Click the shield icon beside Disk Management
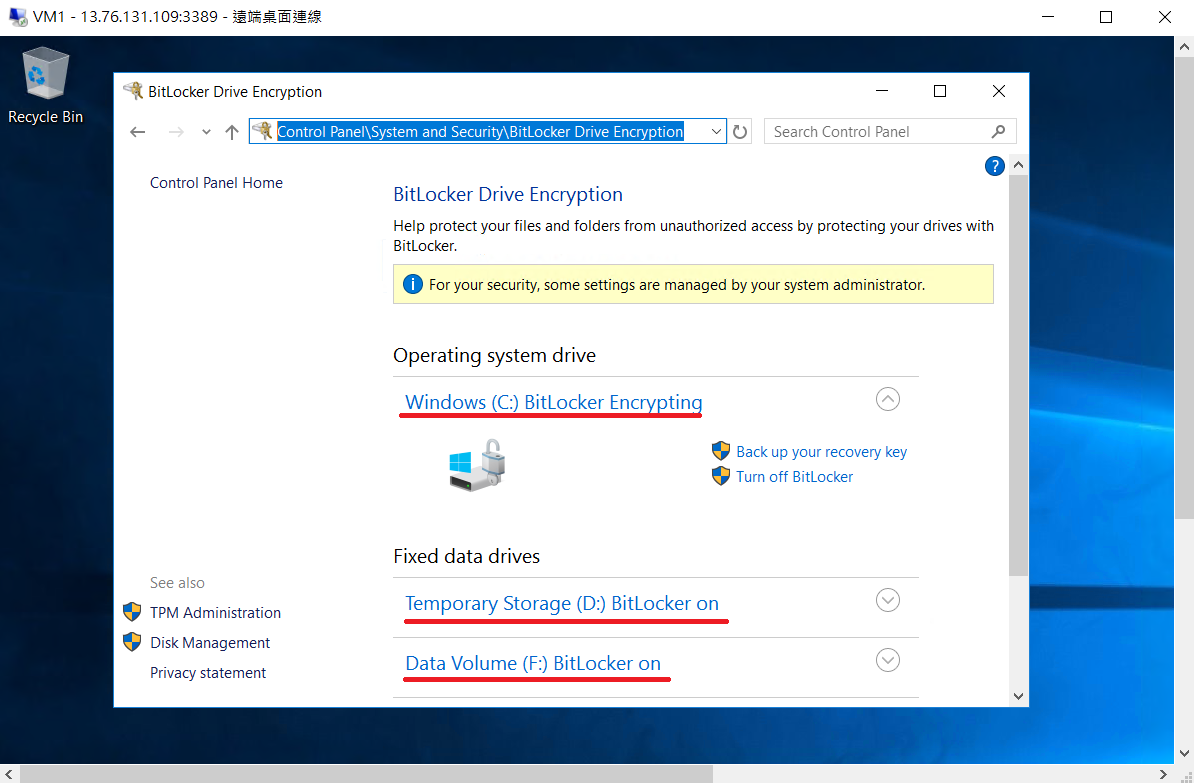 point(132,641)
